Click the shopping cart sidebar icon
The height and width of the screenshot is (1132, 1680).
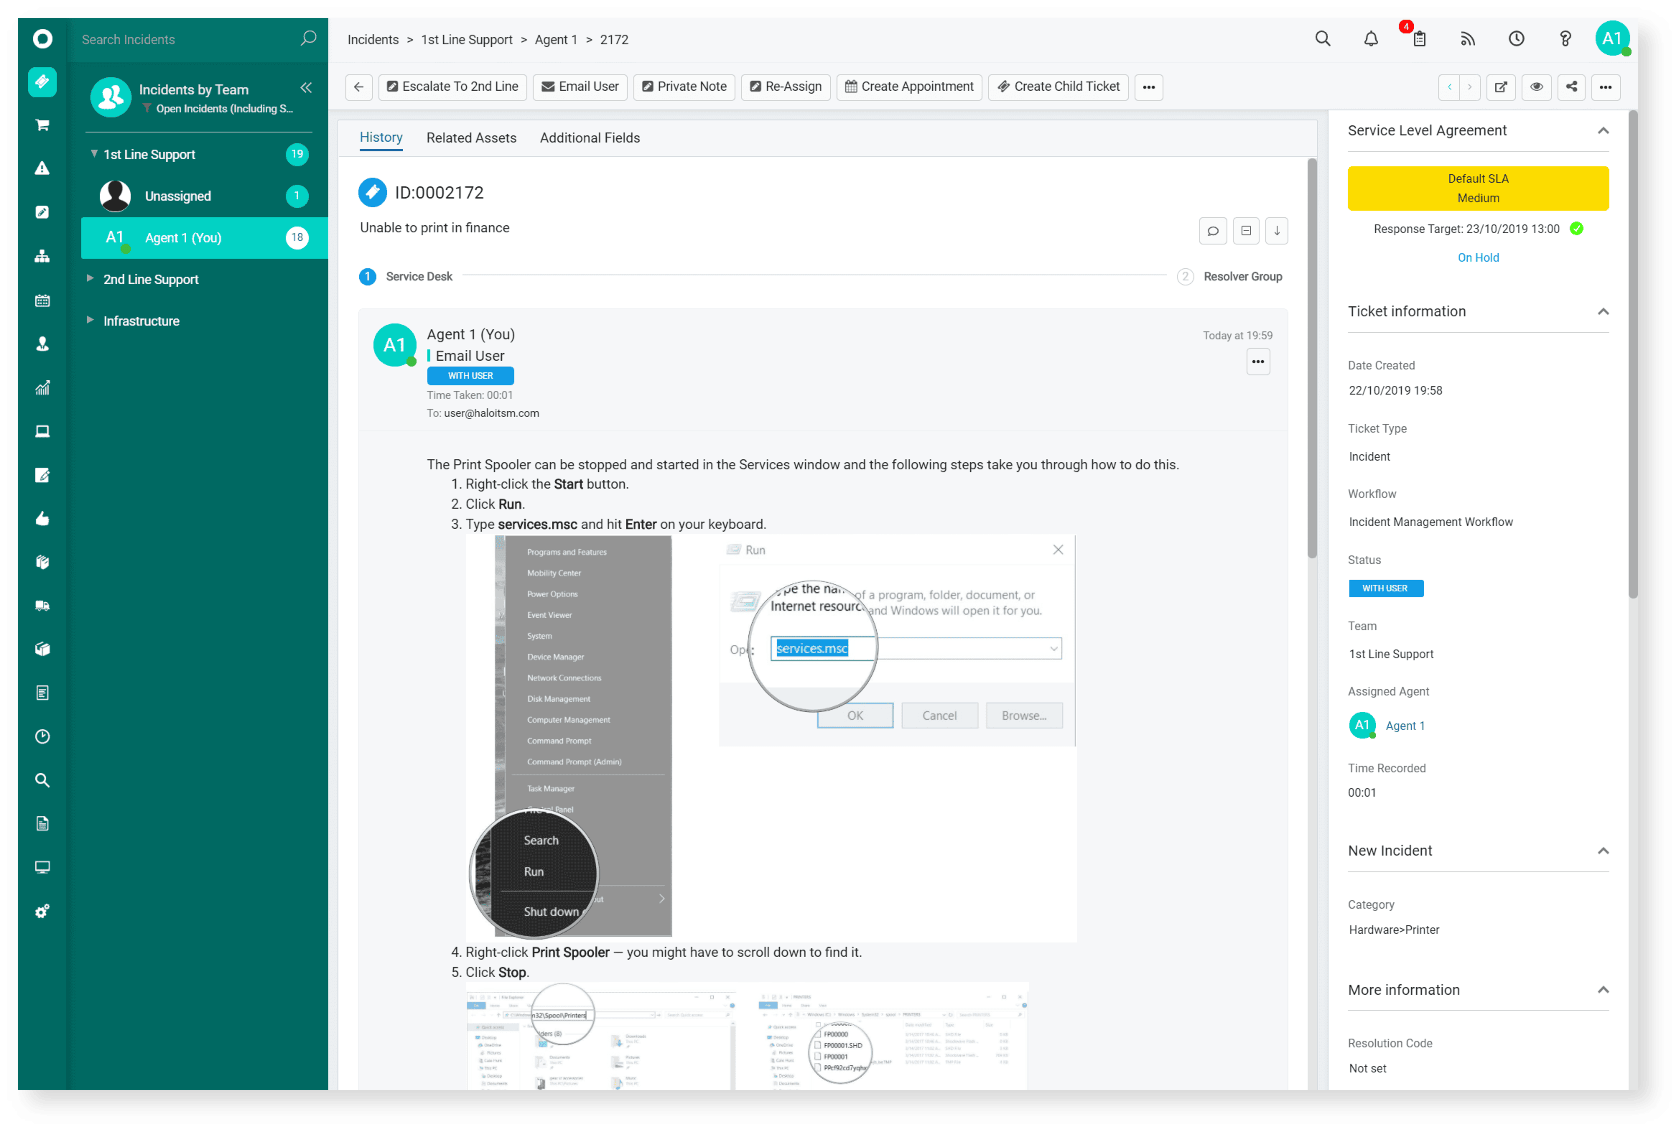(42, 125)
